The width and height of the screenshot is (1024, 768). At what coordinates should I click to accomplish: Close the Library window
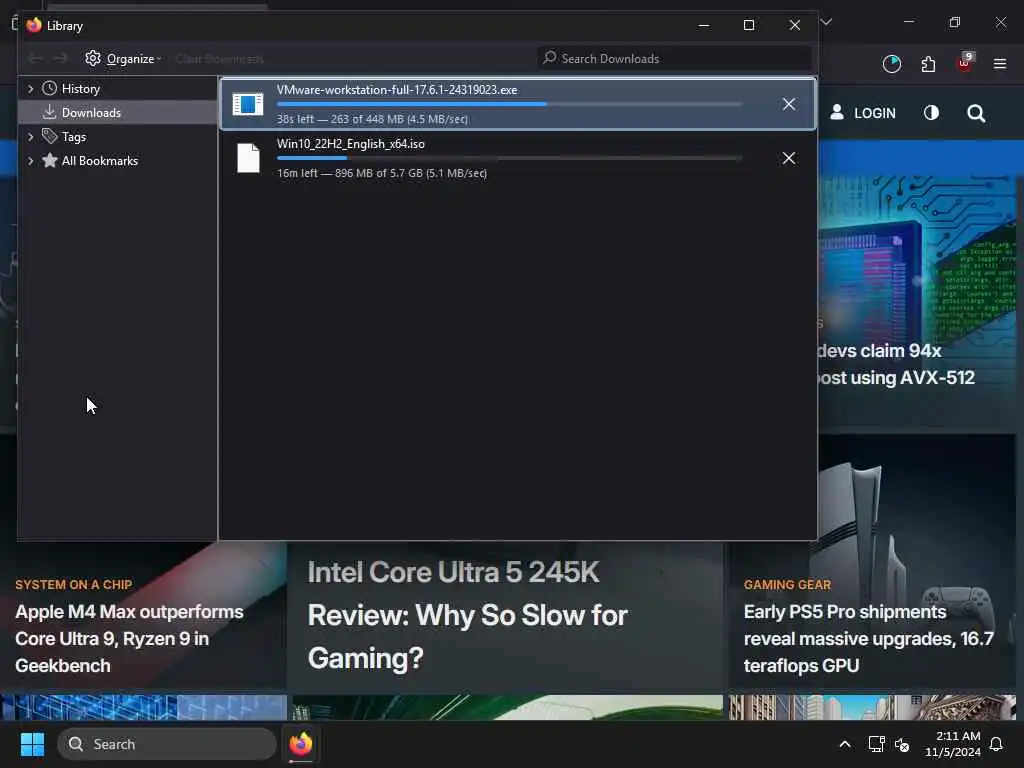(x=795, y=25)
